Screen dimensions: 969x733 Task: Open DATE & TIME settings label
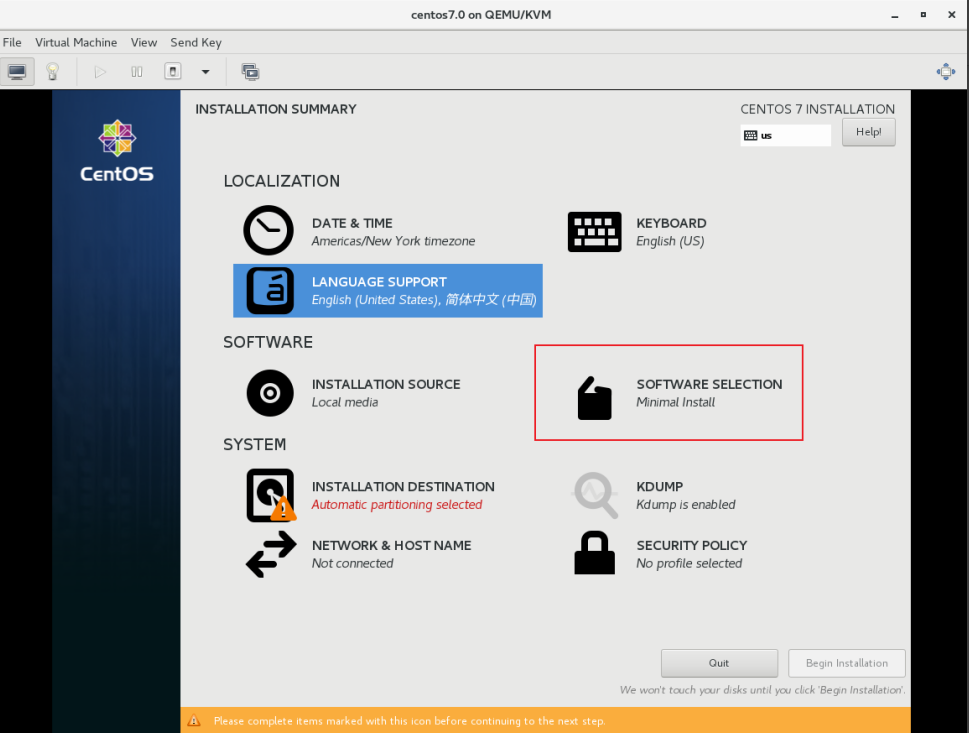coord(352,223)
